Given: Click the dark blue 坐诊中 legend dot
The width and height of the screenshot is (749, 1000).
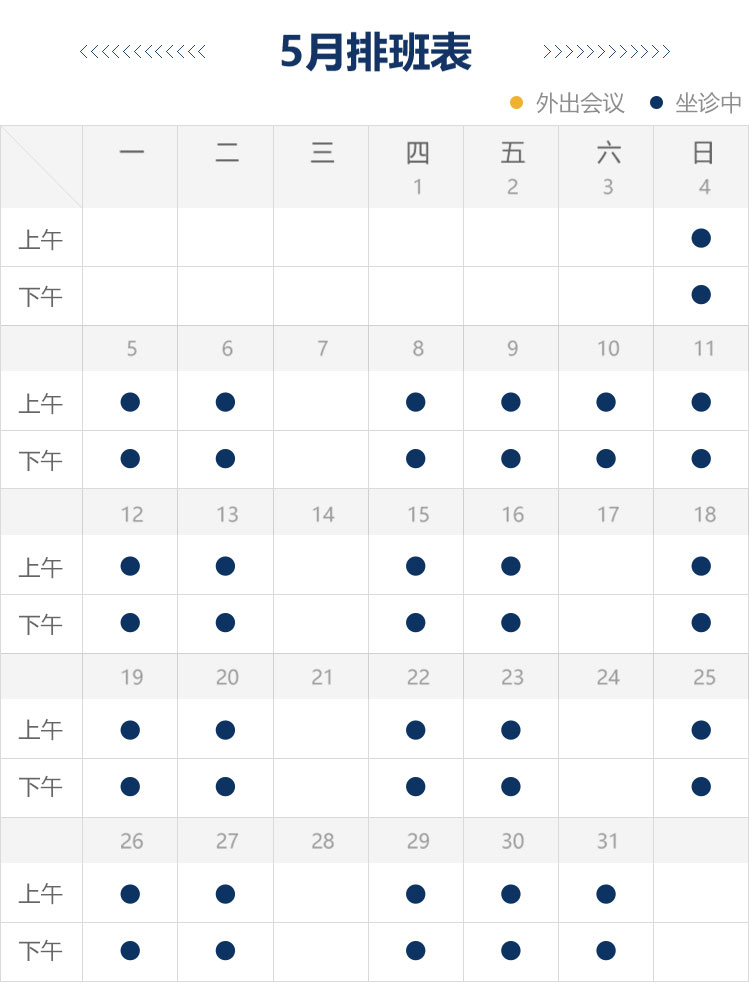Looking at the screenshot, I should [656, 102].
